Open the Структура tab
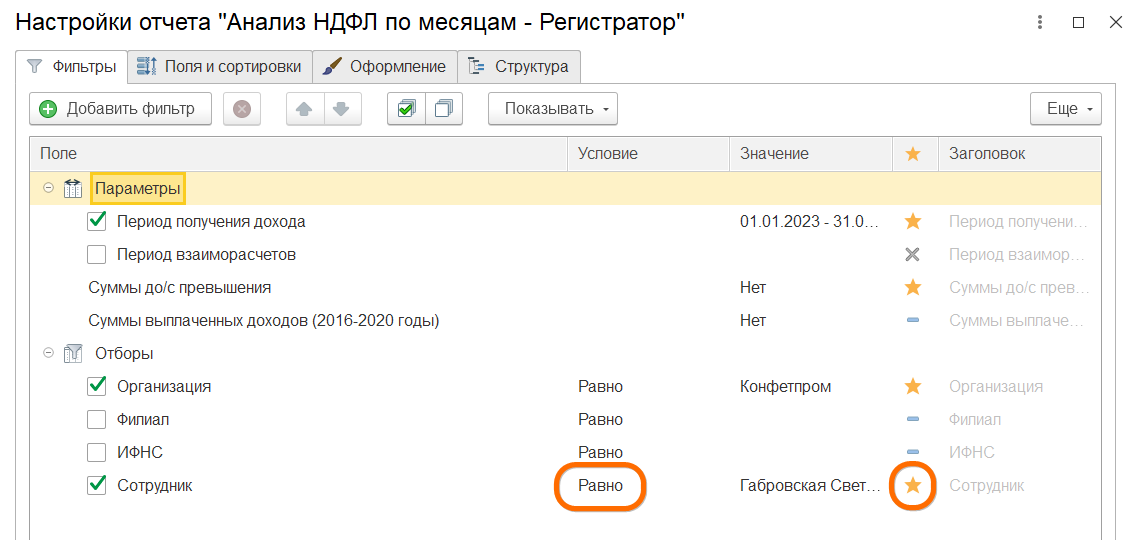This screenshot has height=540, width=1140. coord(520,67)
